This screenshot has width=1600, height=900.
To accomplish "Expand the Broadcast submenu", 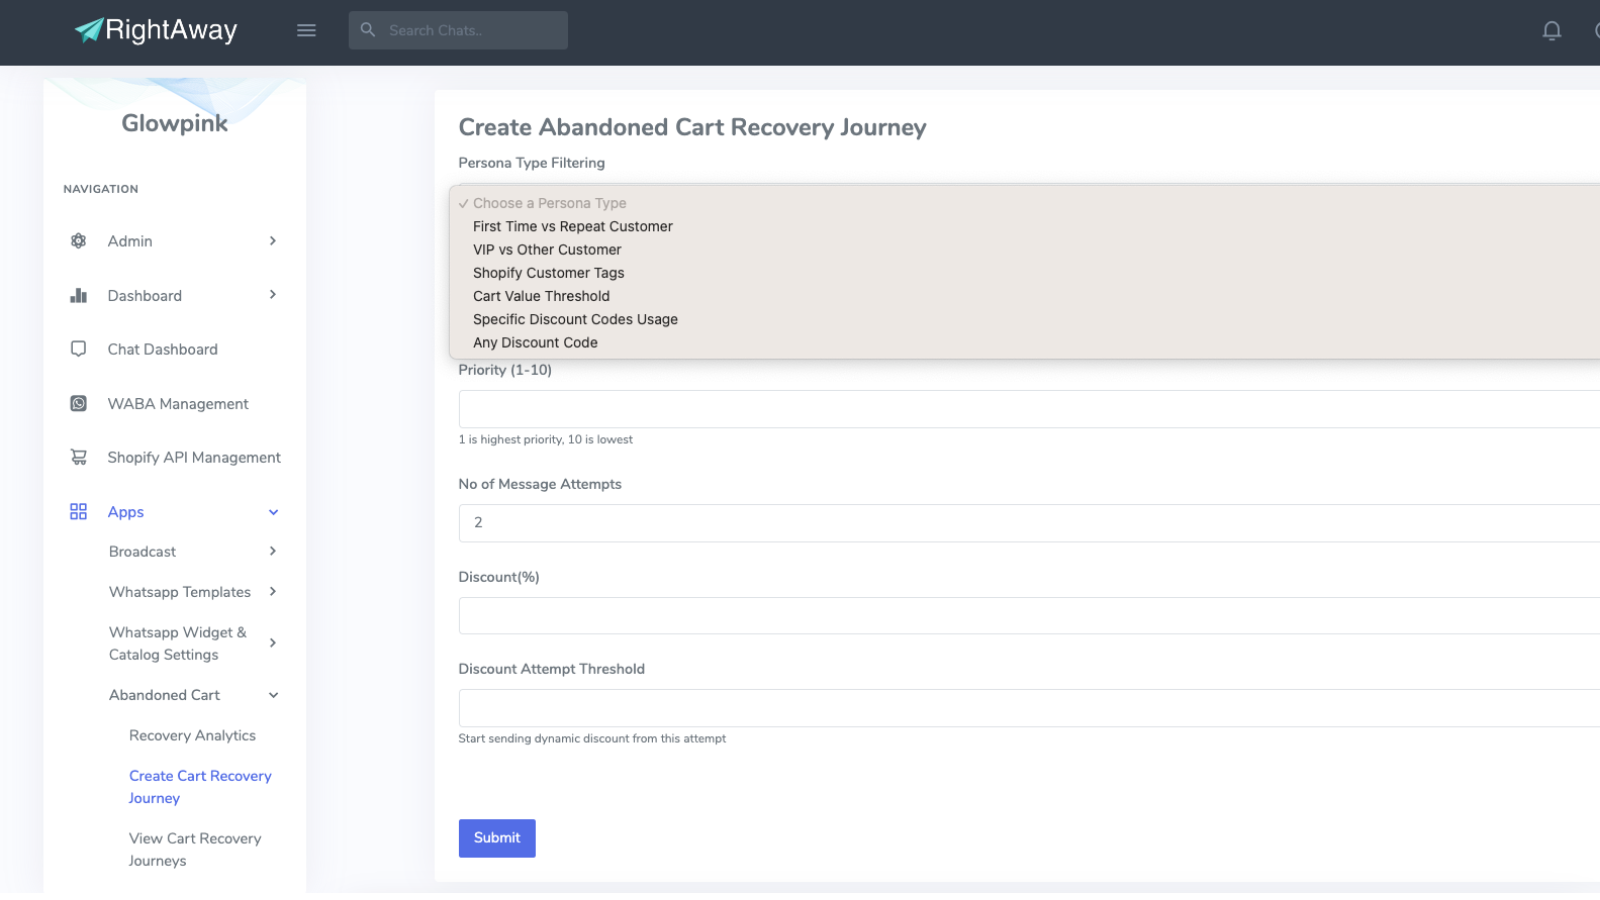I will [272, 551].
